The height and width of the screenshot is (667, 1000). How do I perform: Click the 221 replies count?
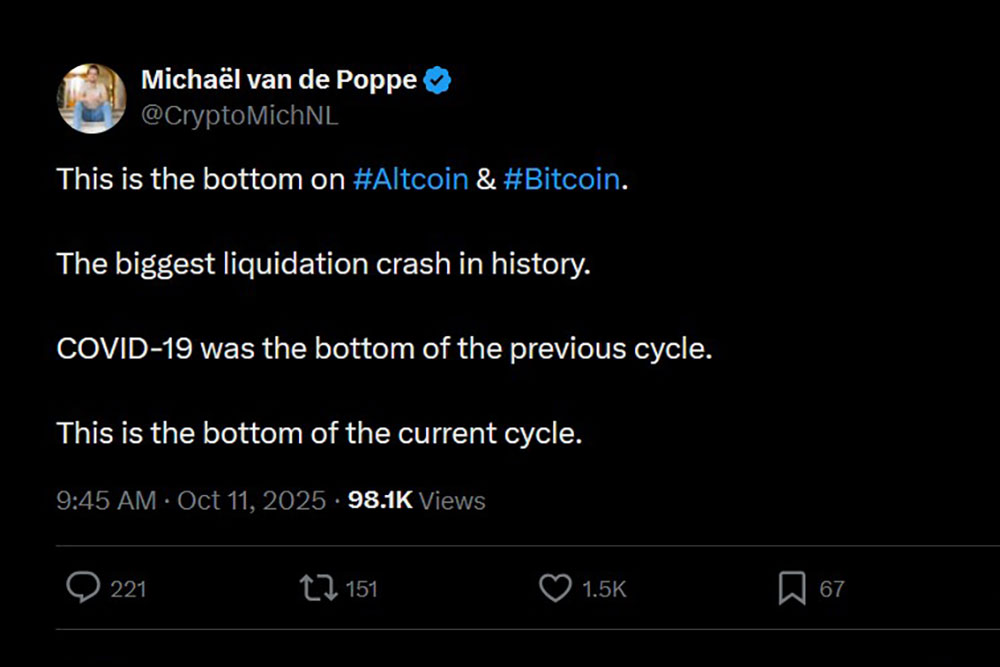[x=128, y=589]
